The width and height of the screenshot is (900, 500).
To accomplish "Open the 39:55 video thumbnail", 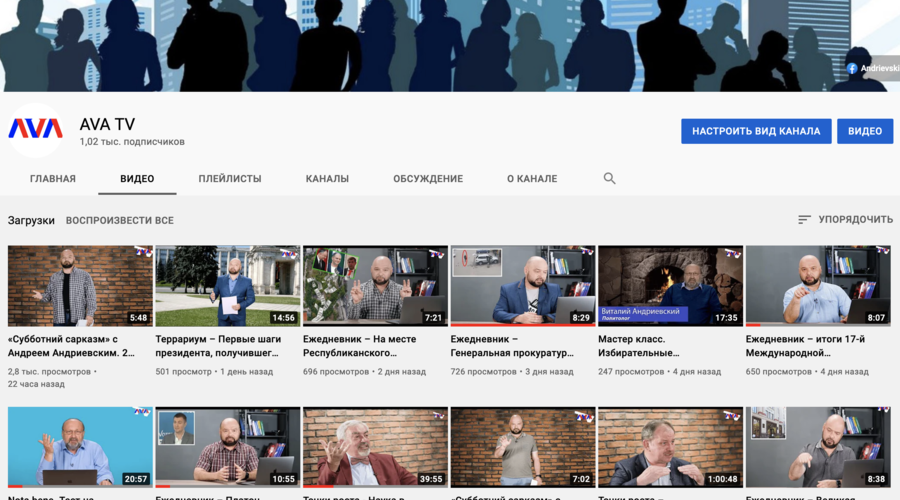I will (x=375, y=447).
